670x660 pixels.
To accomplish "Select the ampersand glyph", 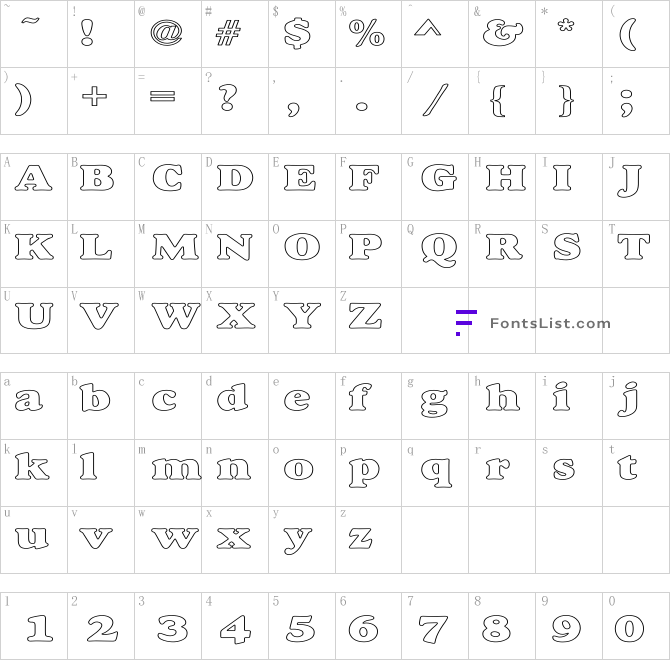I will pos(503,33).
